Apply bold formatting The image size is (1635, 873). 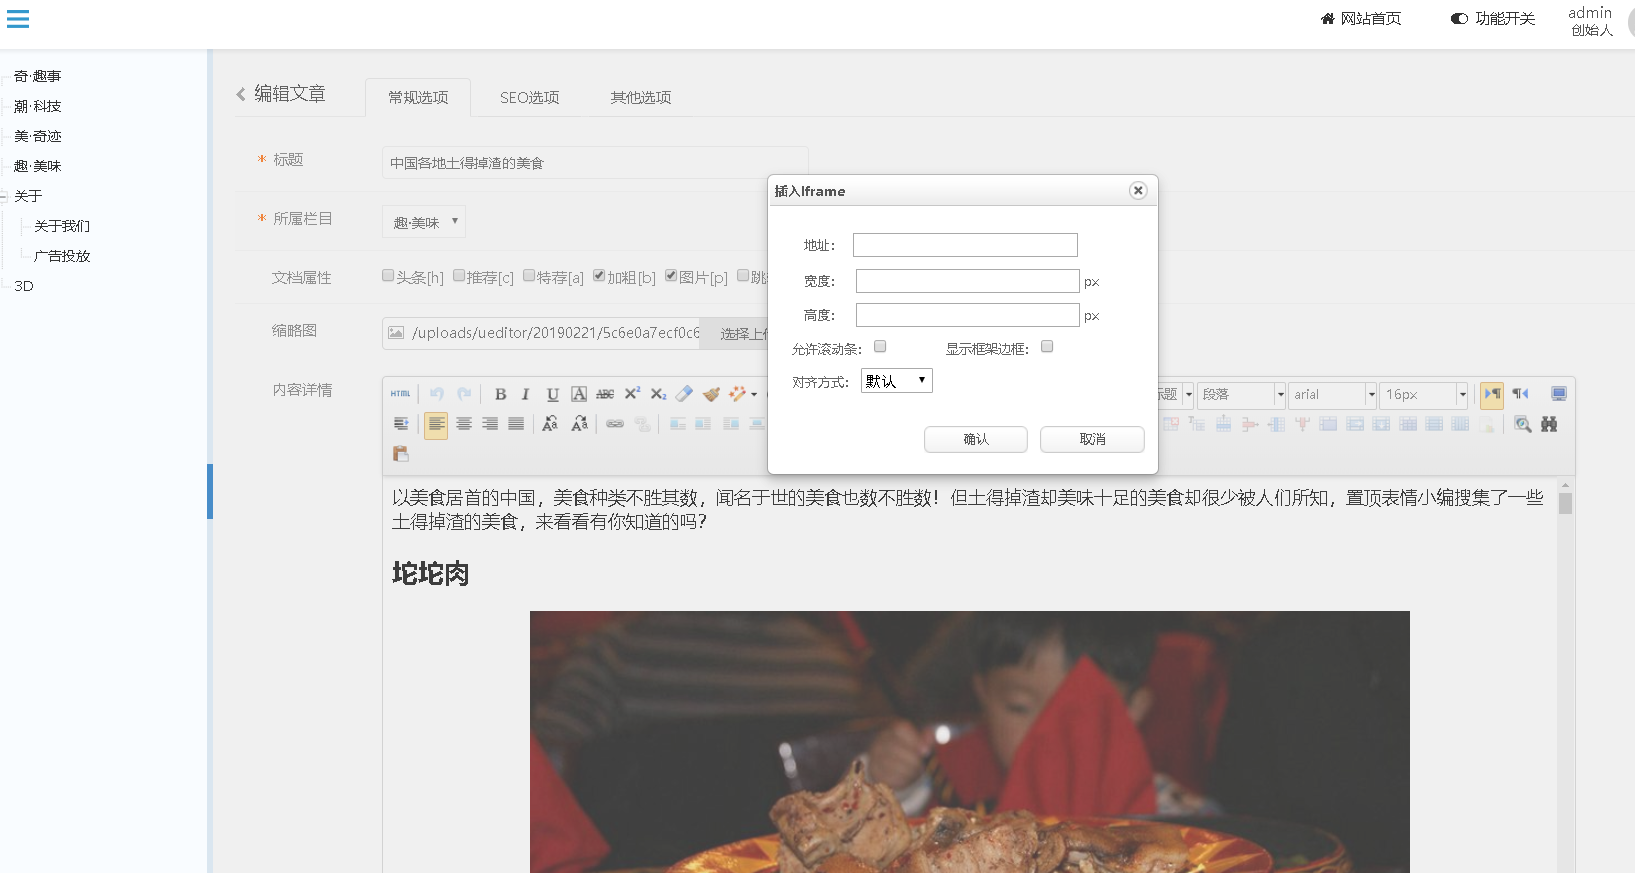pyautogui.click(x=500, y=394)
